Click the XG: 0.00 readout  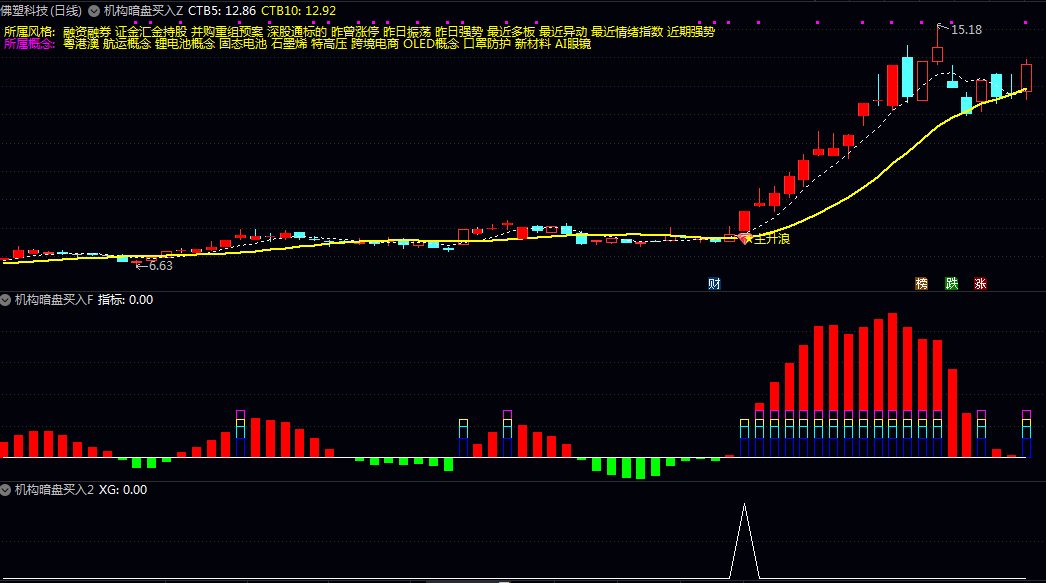pos(123,490)
